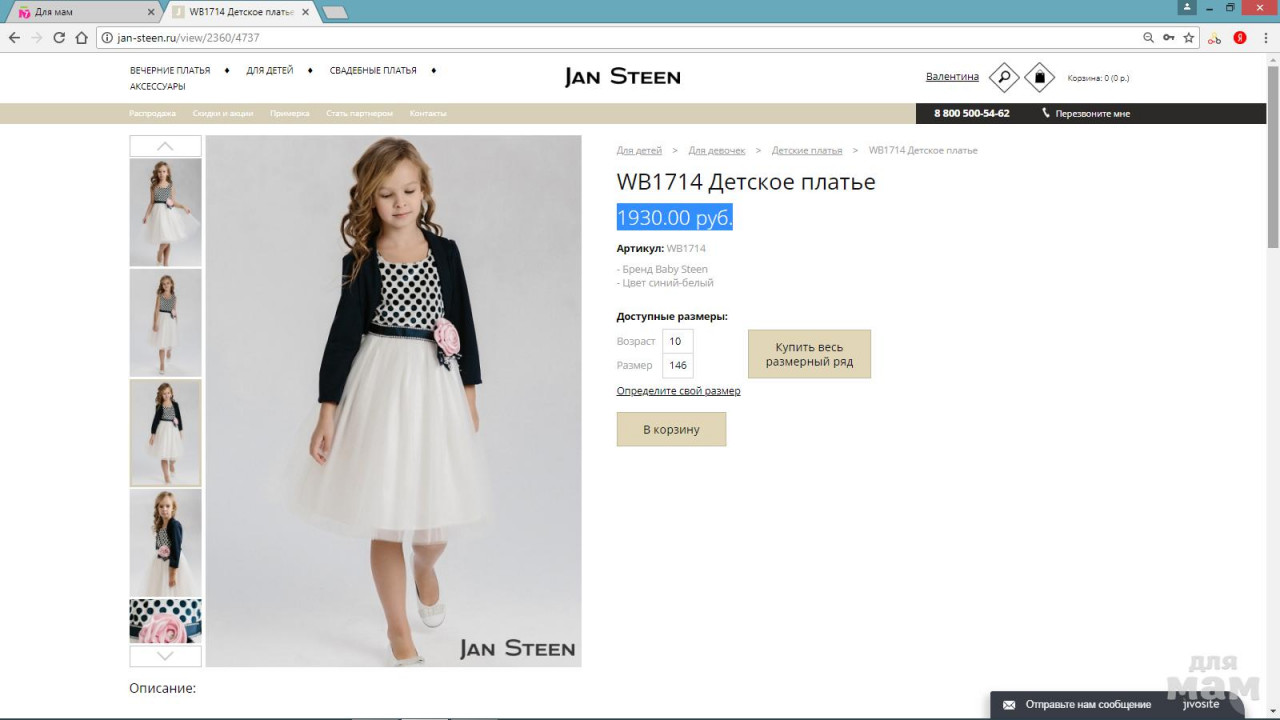Image resolution: width=1280 pixels, height=720 pixels.
Task: Click Перезвоните мне callback link
Action: pos(1091,114)
